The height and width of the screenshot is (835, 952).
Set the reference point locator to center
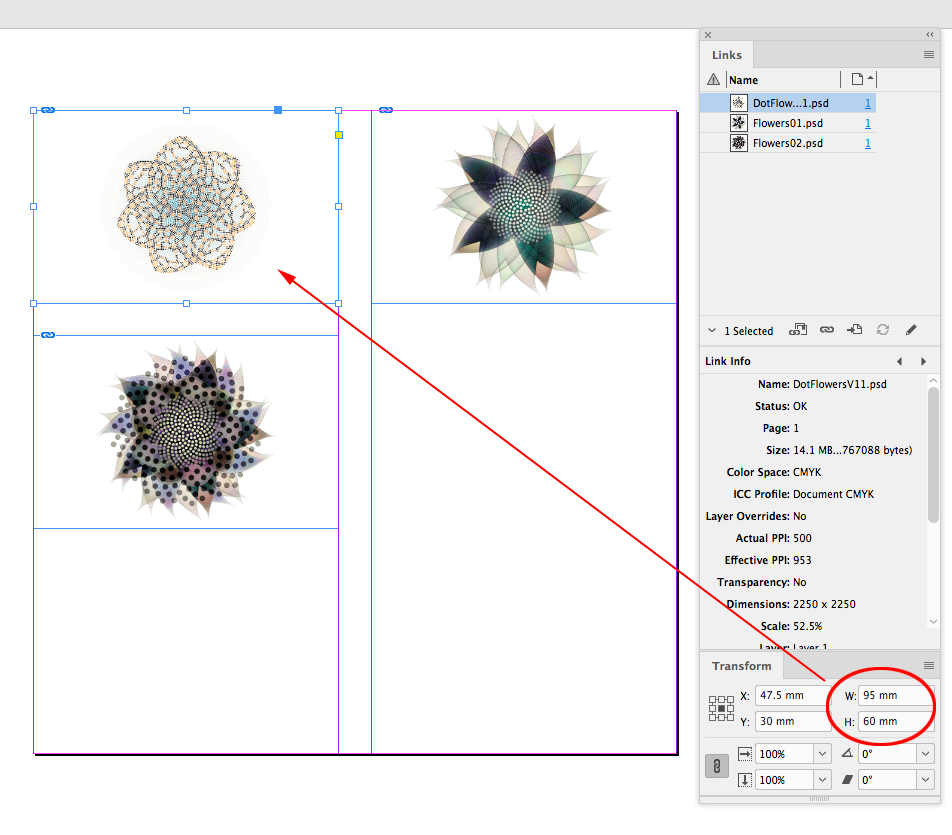point(720,709)
